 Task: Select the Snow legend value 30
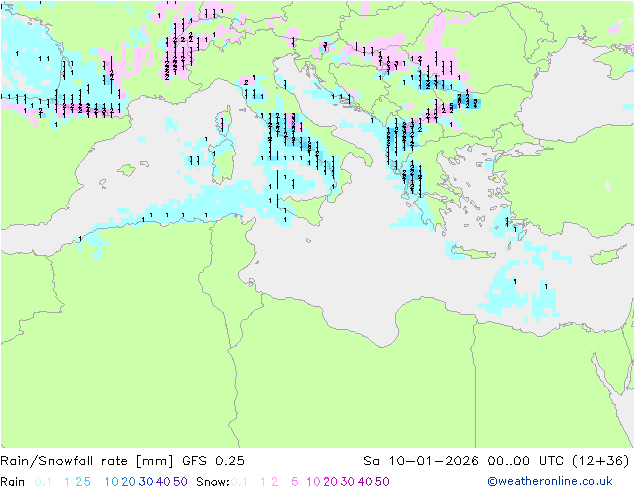(348, 482)
